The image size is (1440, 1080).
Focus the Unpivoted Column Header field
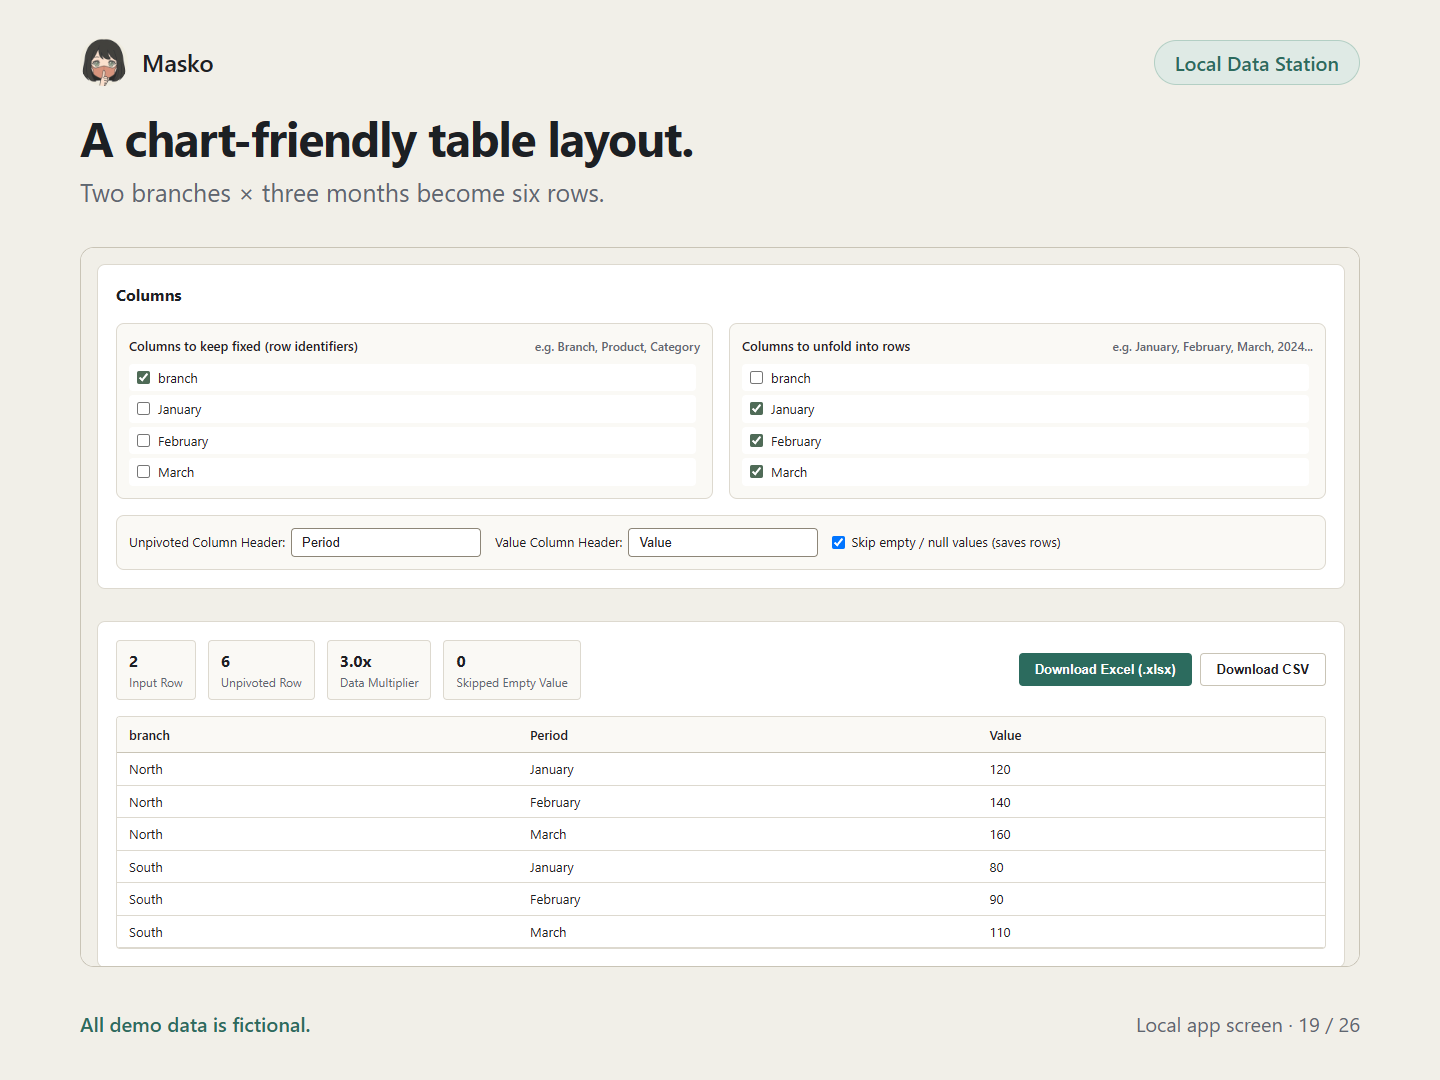coord(386,542)
